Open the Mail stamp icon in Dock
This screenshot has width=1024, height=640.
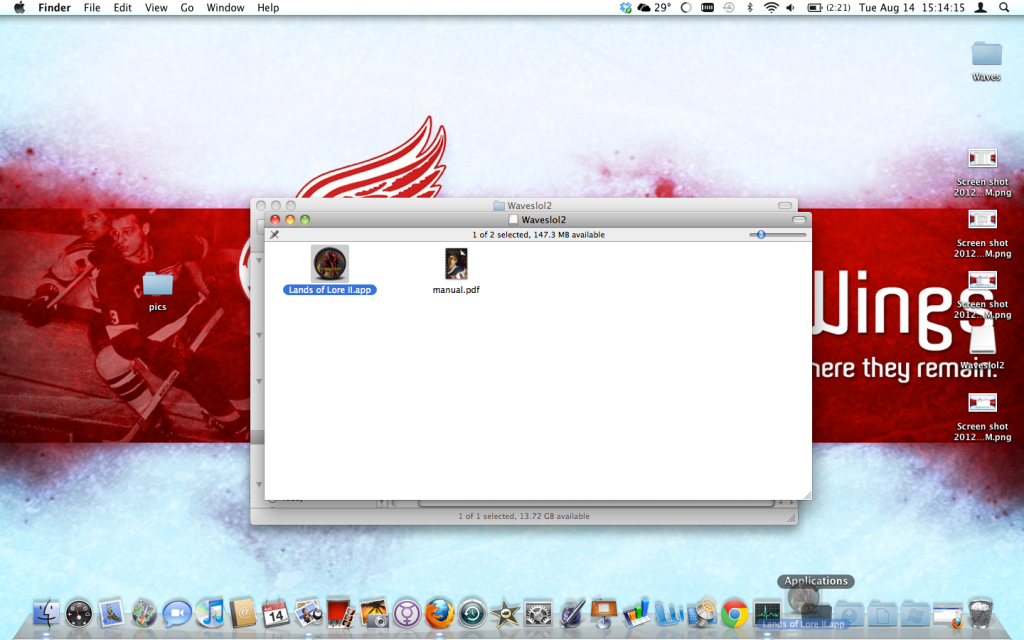(x=112, y=614)
